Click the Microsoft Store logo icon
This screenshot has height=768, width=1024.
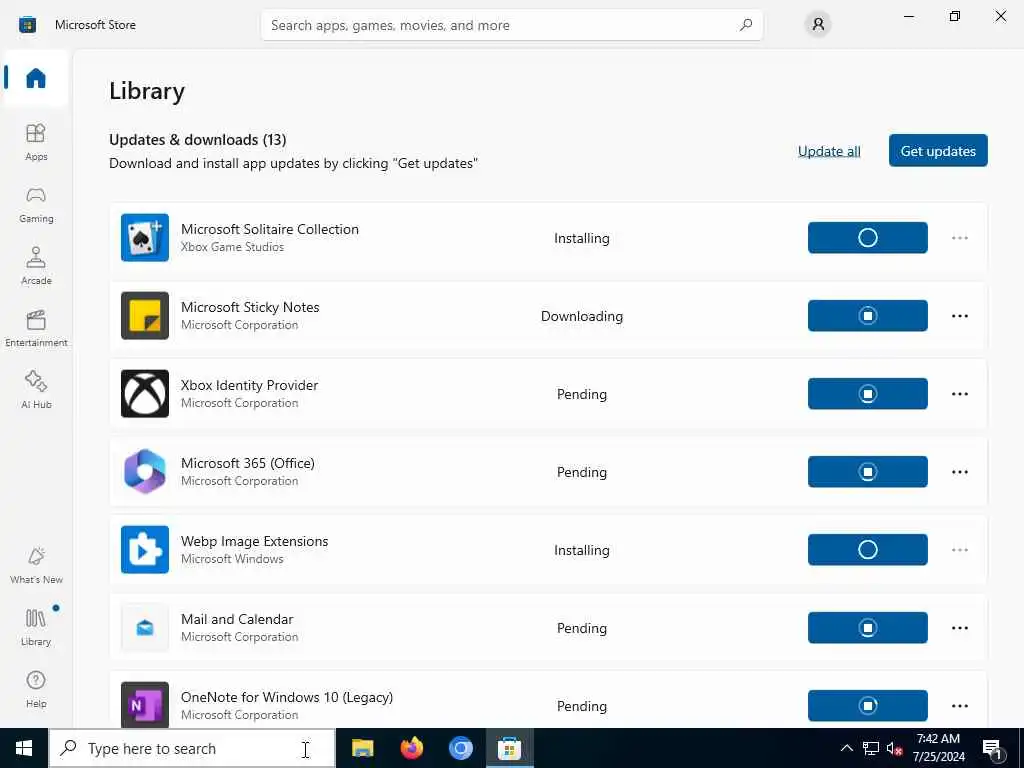coord(27,25)
